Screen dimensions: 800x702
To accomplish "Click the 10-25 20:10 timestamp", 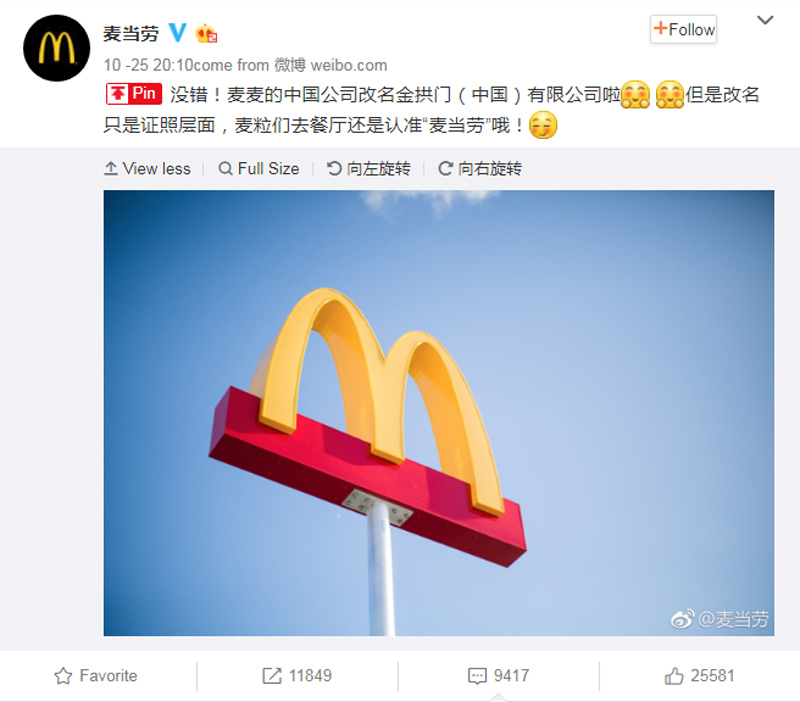I will click(x=148, y=65).
